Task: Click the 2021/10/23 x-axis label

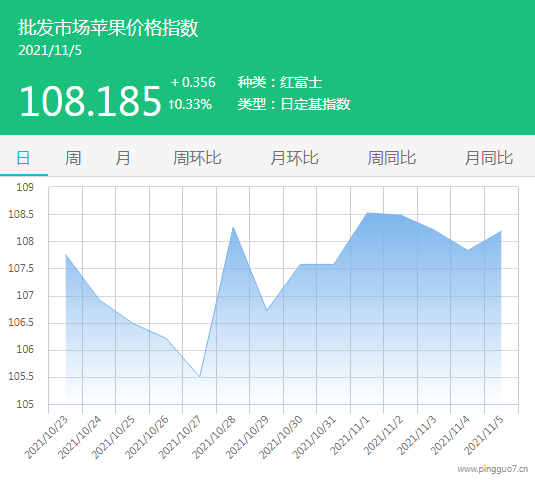Action: tap(47, 437)
